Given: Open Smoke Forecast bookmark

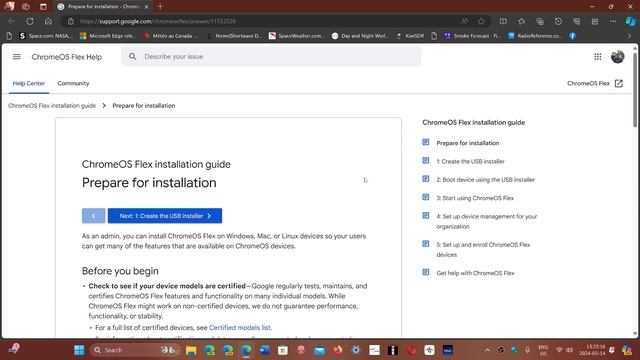Looking at the screenshot, I should [x=473, y=36].
